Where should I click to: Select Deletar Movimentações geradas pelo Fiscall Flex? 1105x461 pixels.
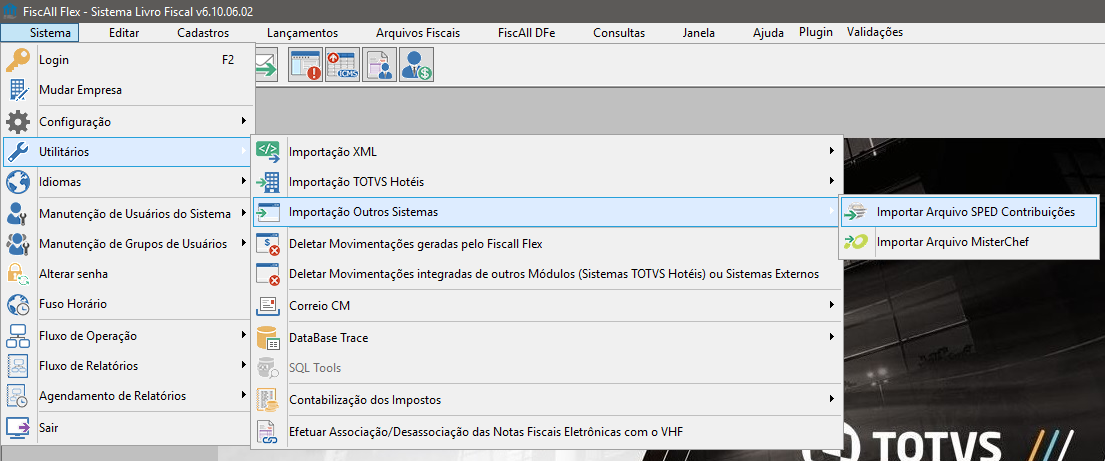coord(548,244)
